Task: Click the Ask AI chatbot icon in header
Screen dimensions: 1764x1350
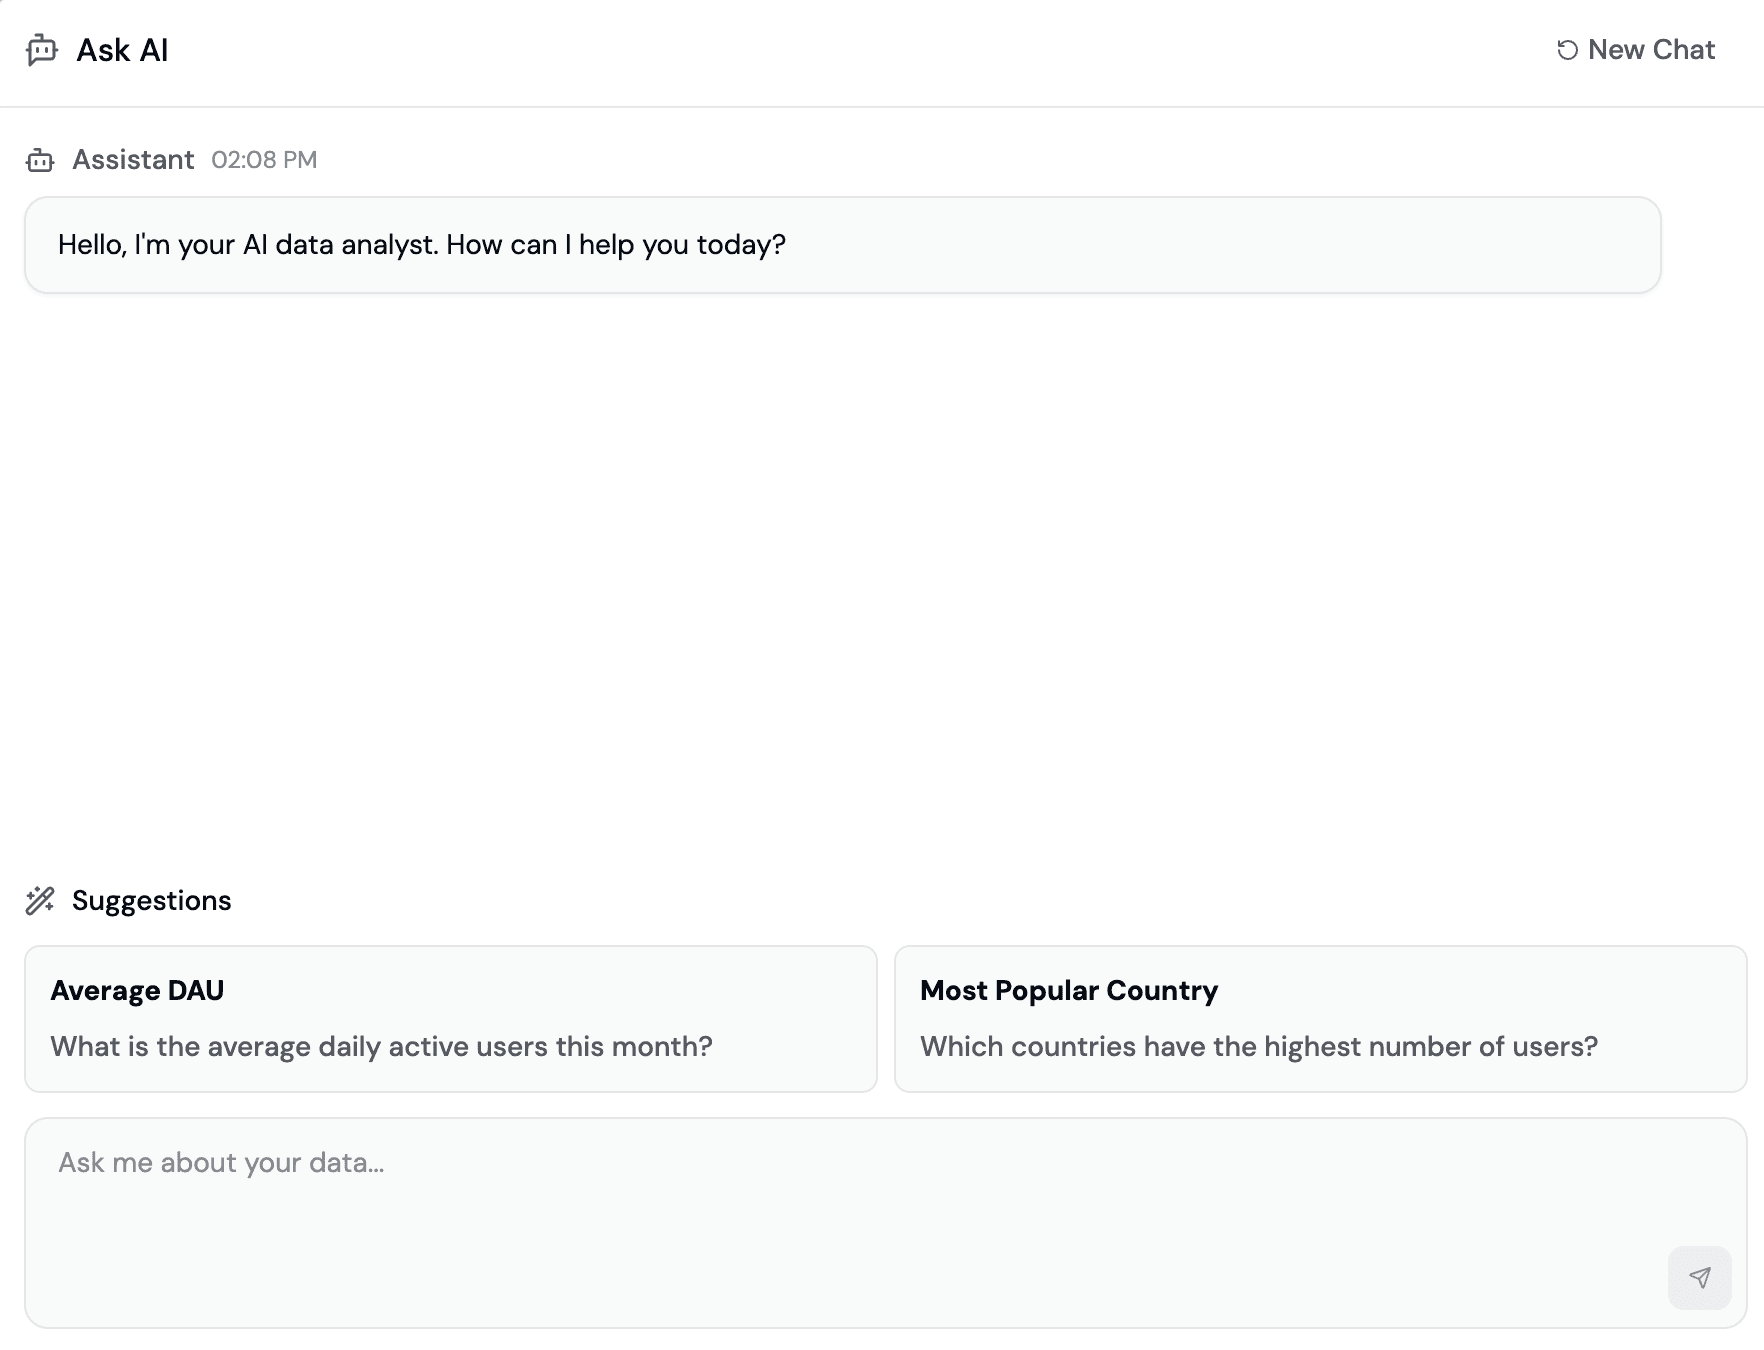Action: [x=40, y=50]
